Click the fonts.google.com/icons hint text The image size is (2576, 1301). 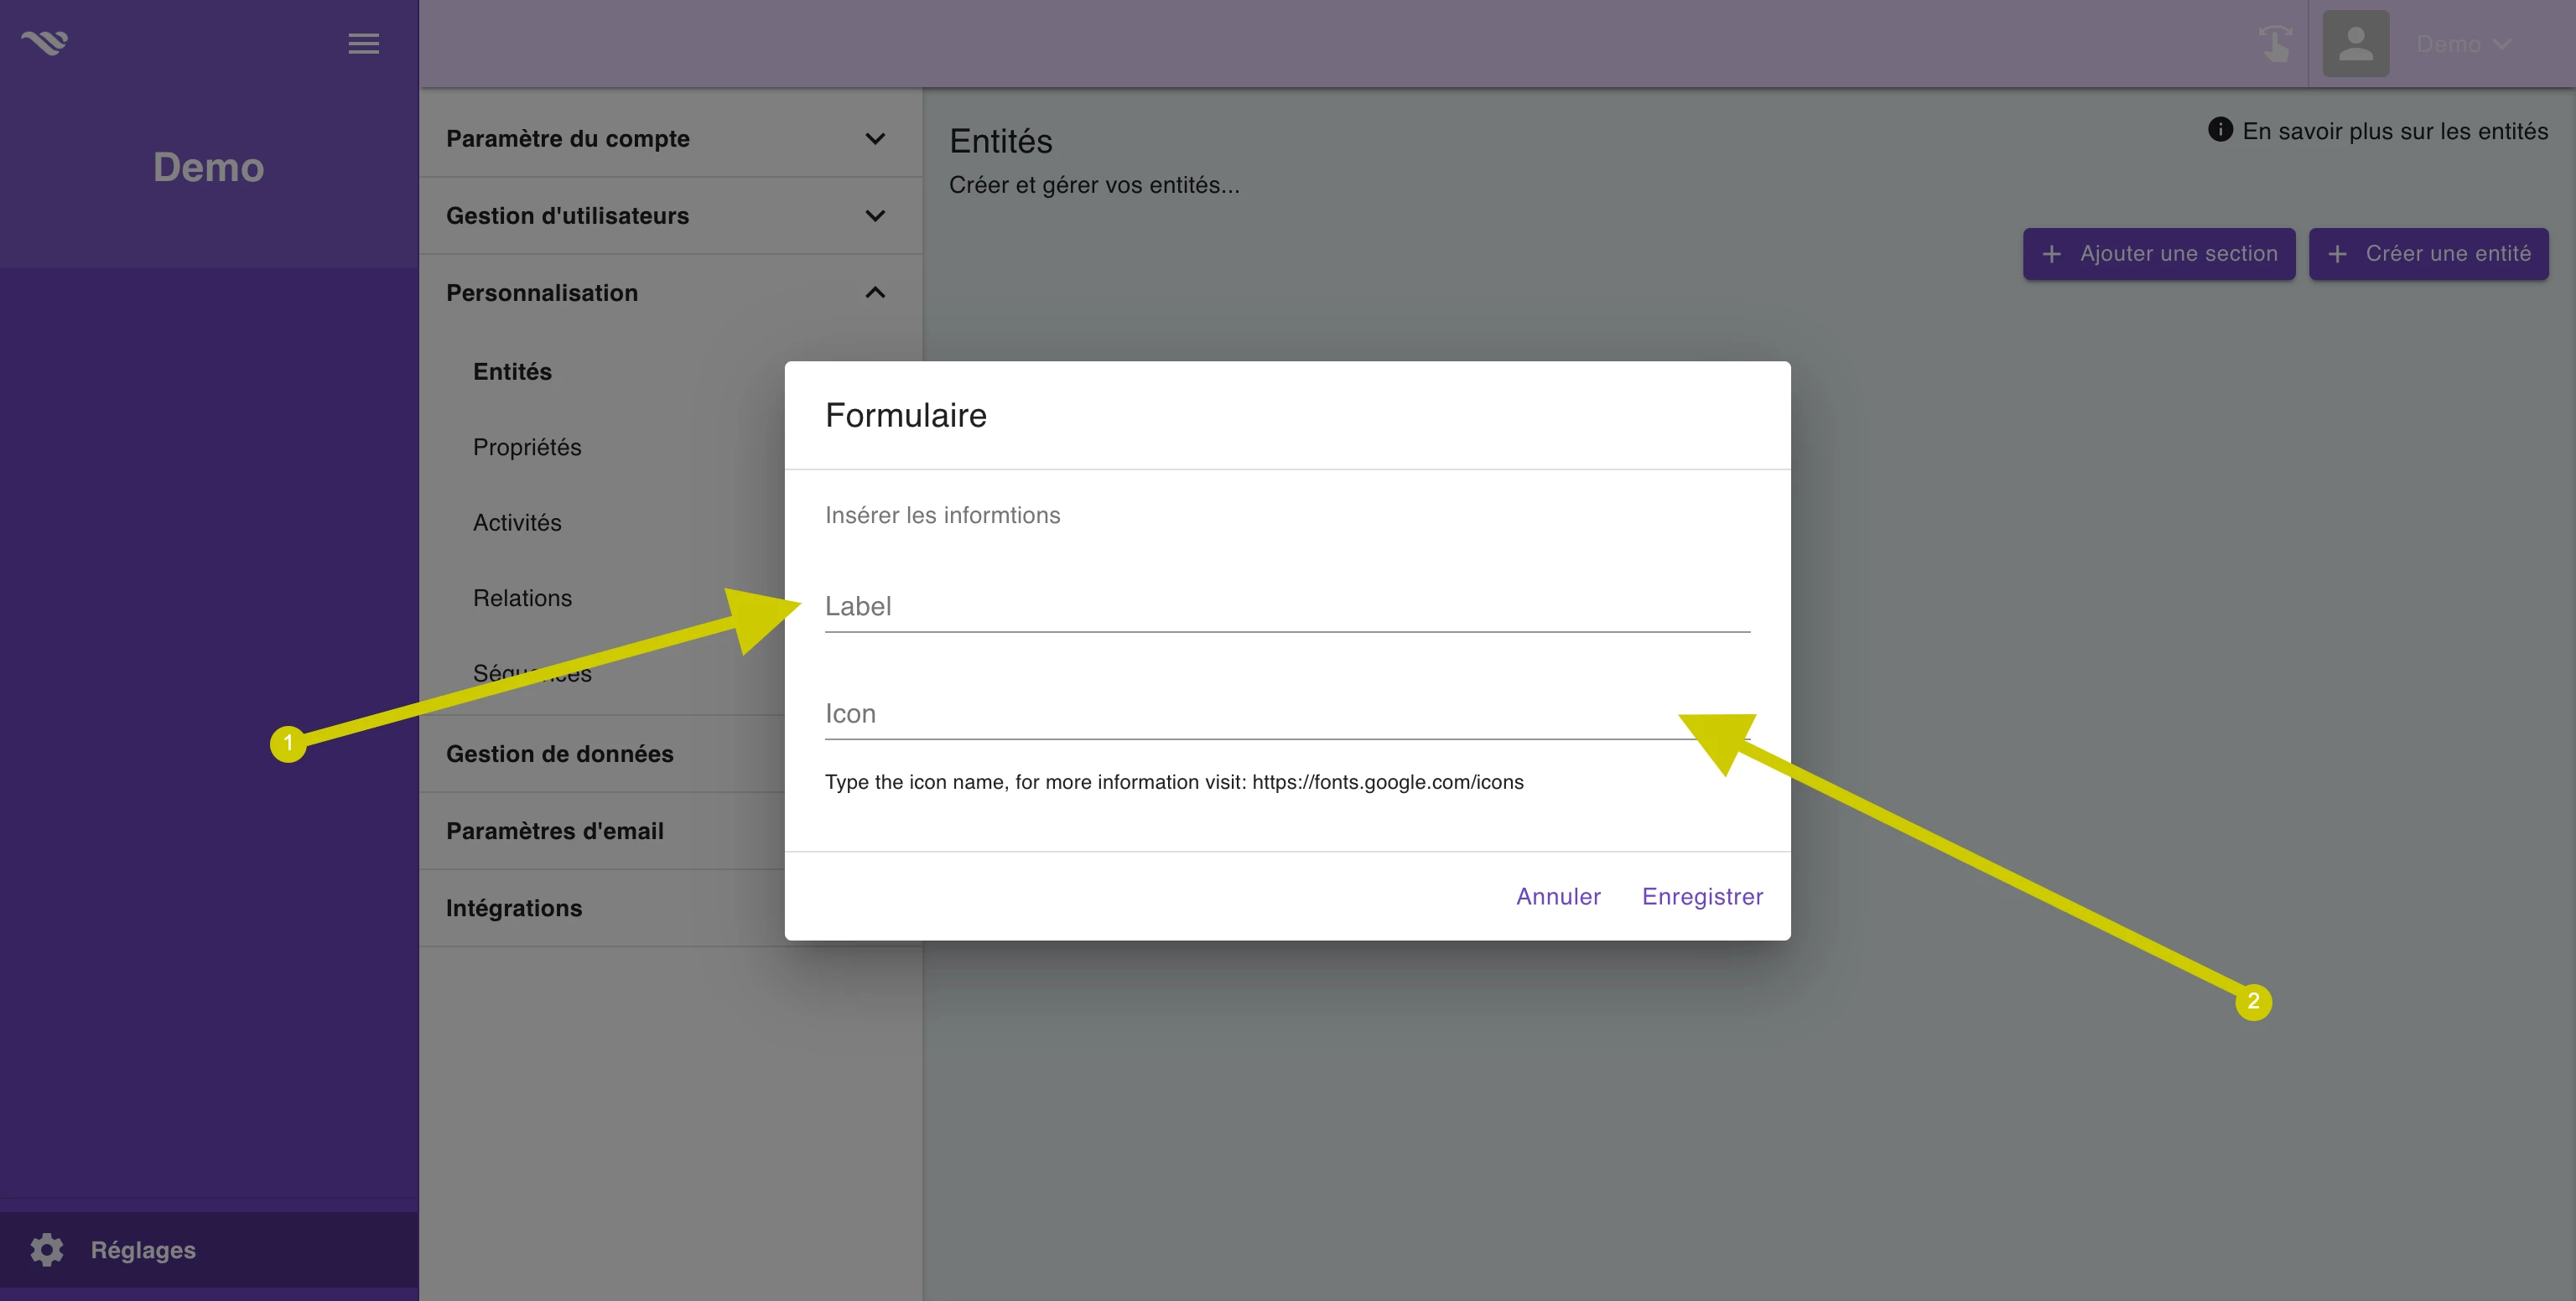tap(1174, 782)
